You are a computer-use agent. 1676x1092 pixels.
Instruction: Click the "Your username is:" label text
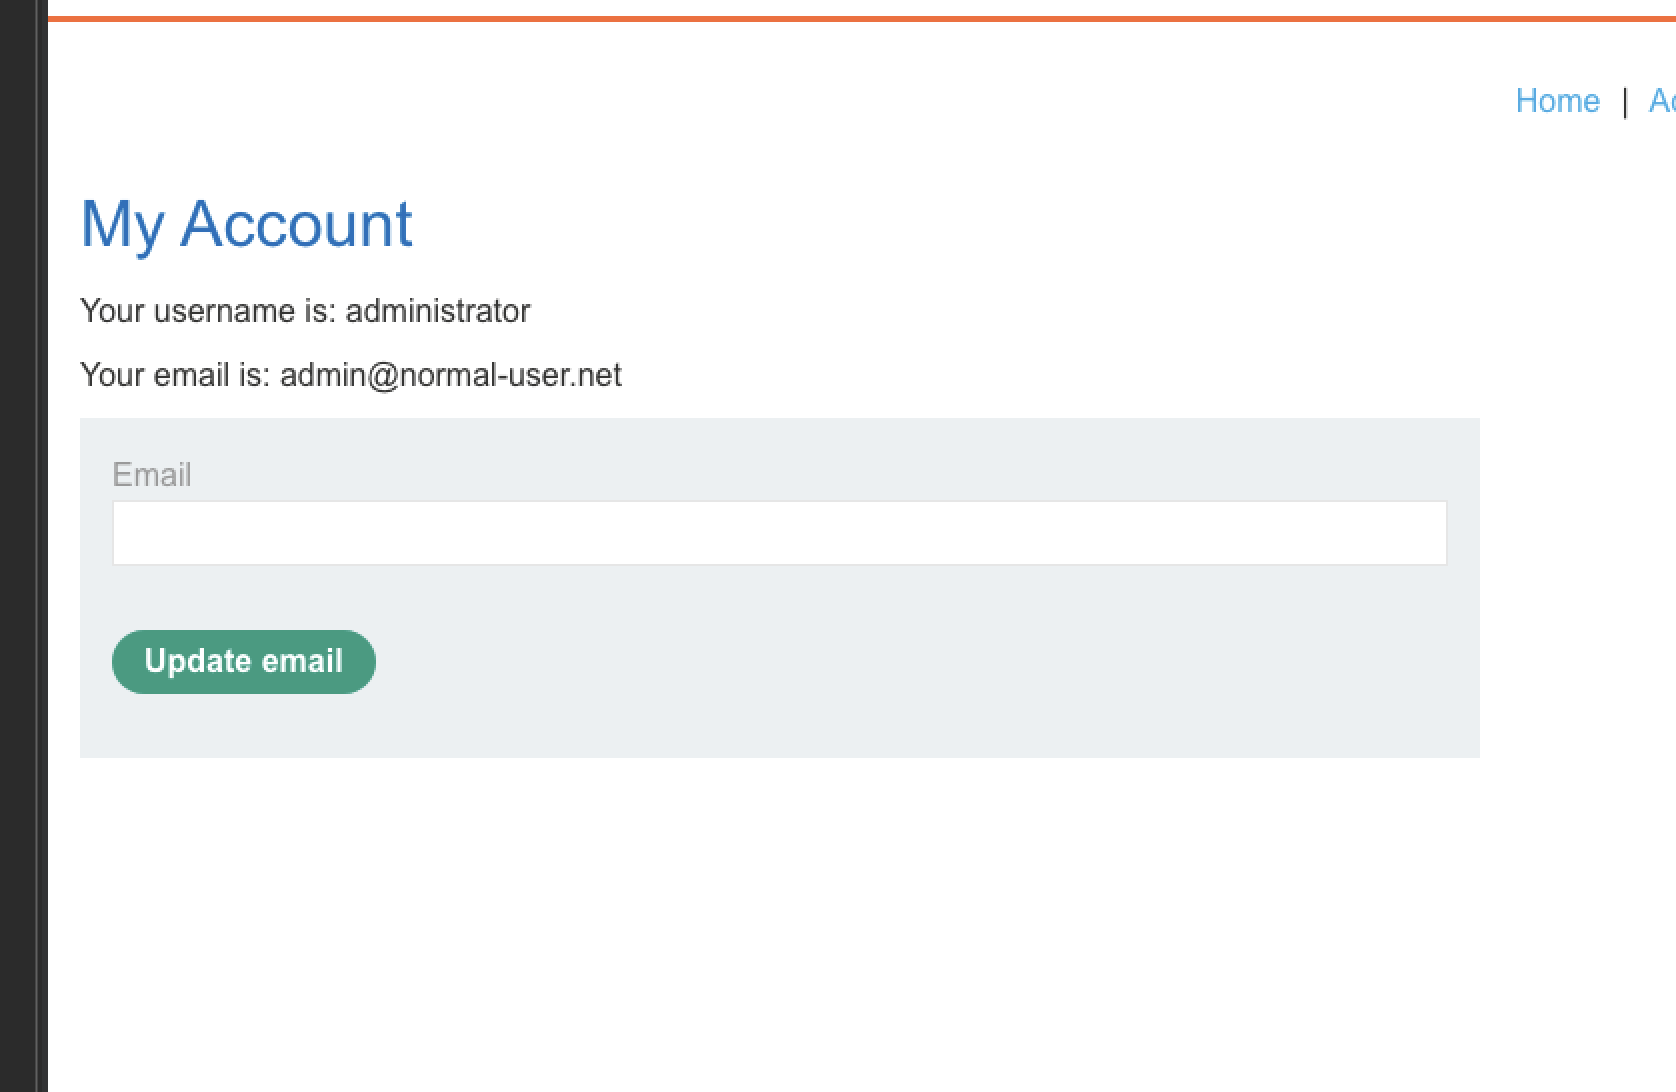(208, 311)
